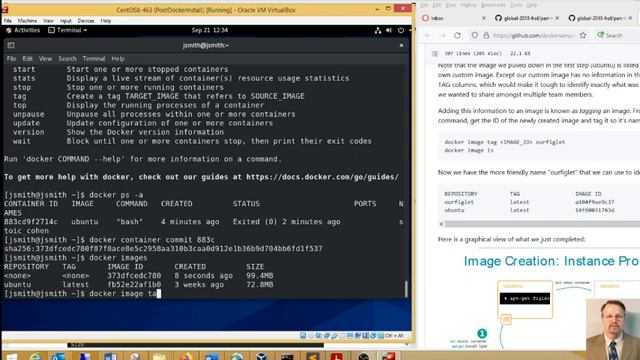
Task: Select image ID 373dfcedc780 in terminal
Action: (134, 276)
